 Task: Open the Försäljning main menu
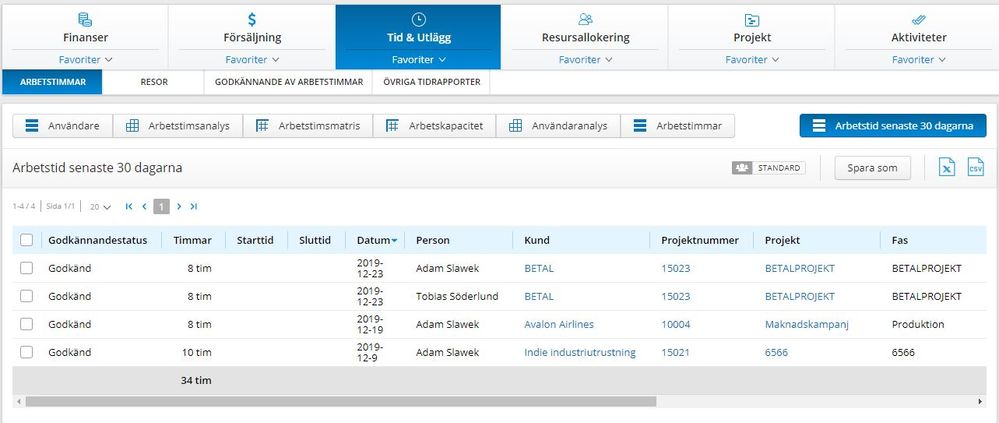[x=252, y=38]
